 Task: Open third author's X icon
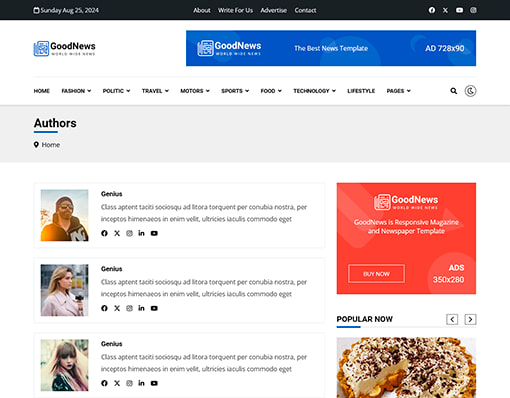(117, 383)
